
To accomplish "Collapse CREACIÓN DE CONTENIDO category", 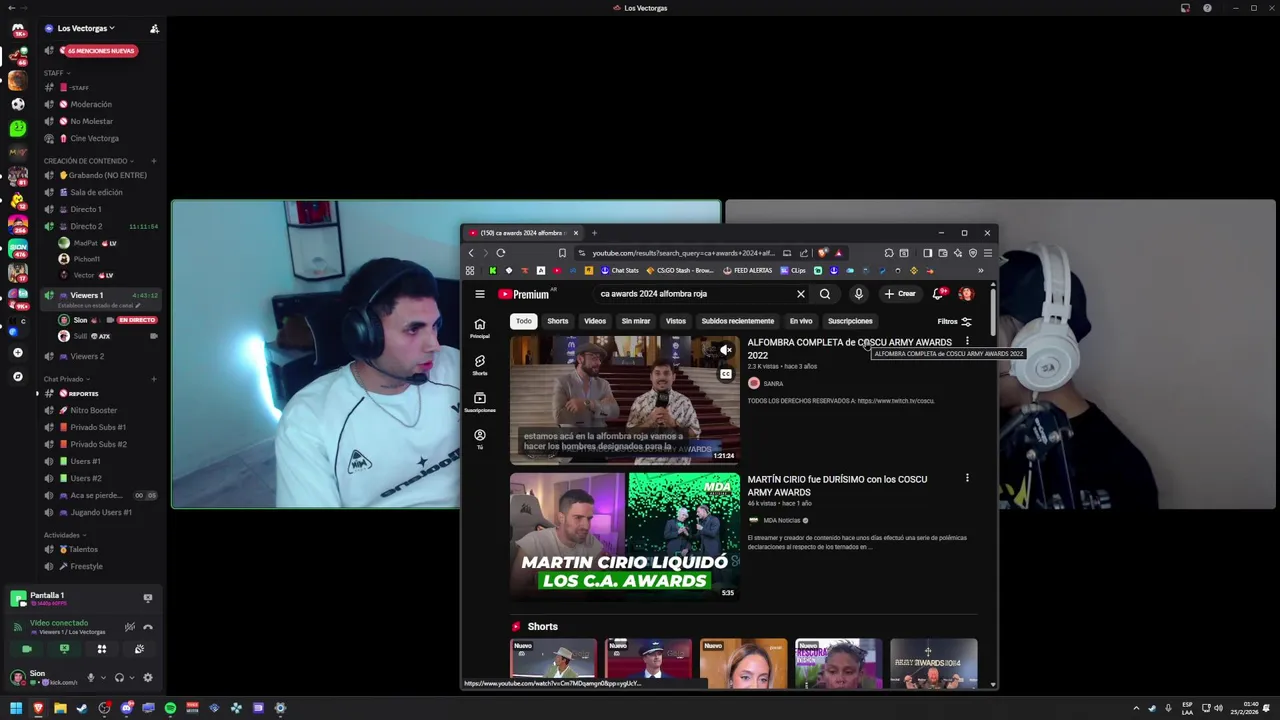I will [89, 161].
